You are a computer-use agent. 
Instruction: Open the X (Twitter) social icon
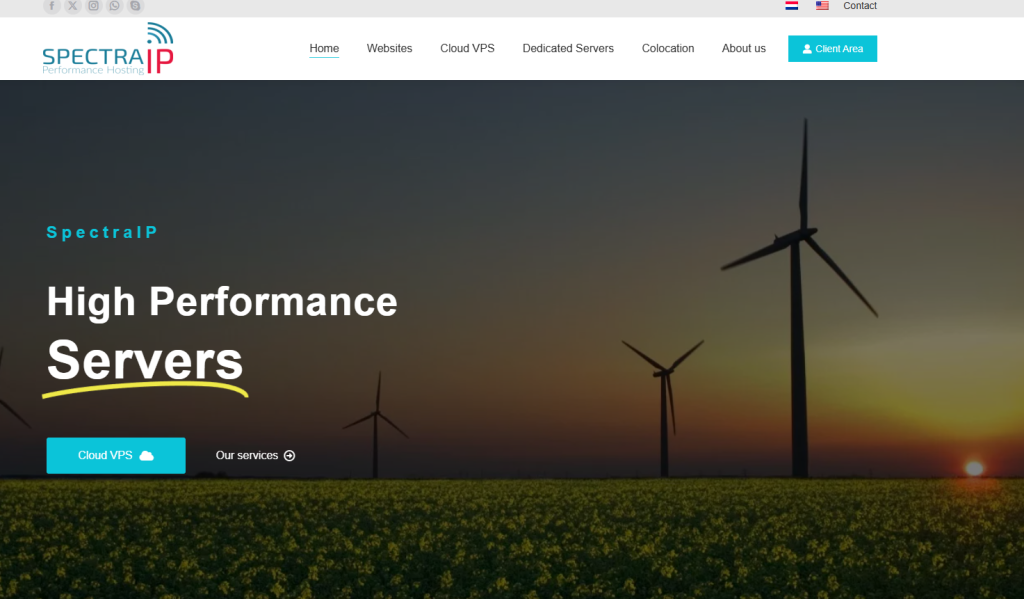72,6
